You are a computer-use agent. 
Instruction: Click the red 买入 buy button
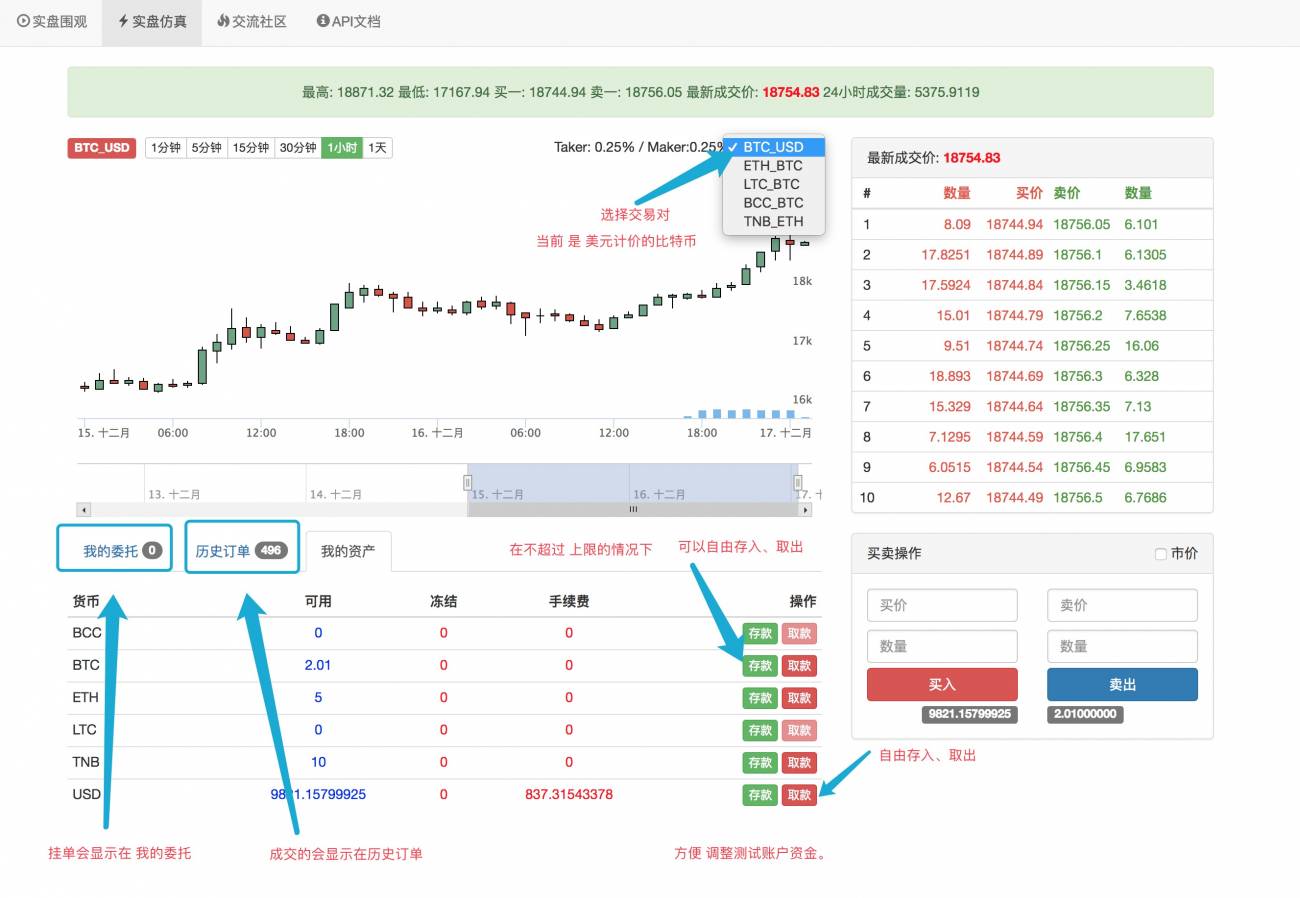tap(941, 684)
